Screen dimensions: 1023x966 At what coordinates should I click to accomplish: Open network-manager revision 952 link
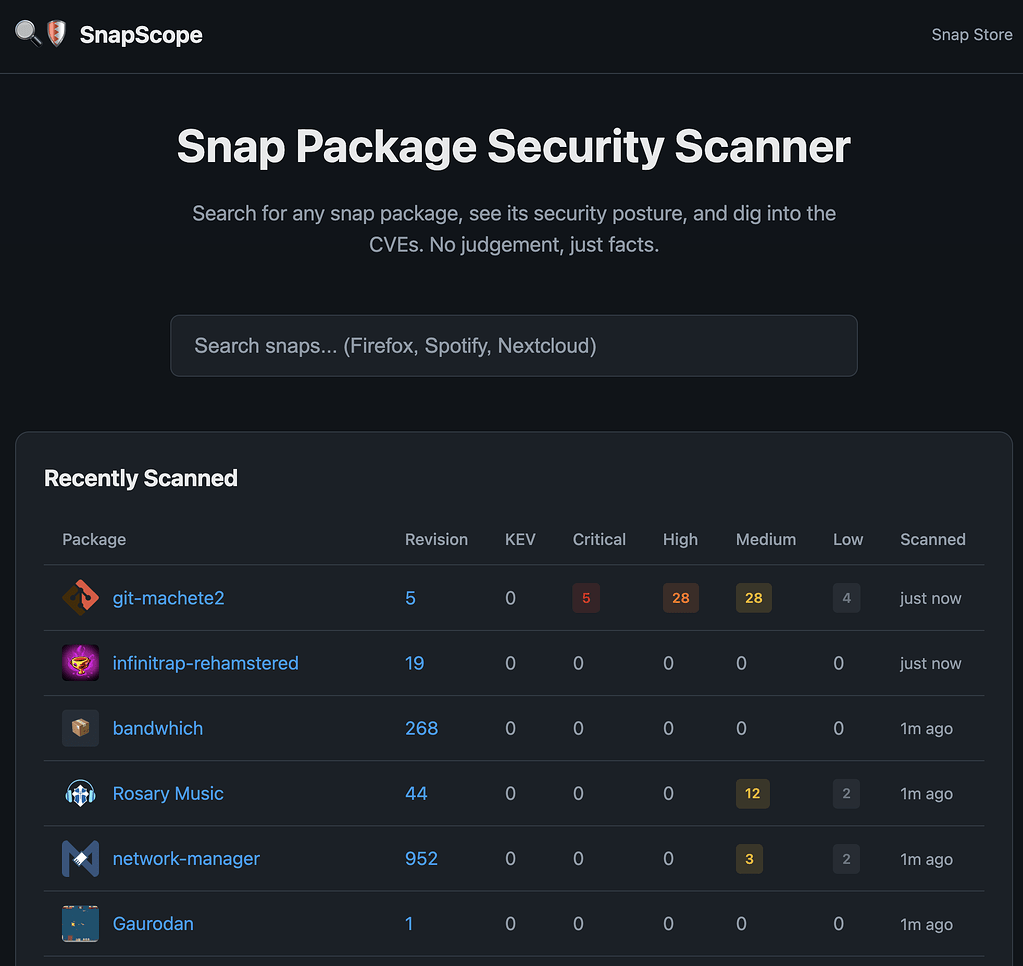421,858
